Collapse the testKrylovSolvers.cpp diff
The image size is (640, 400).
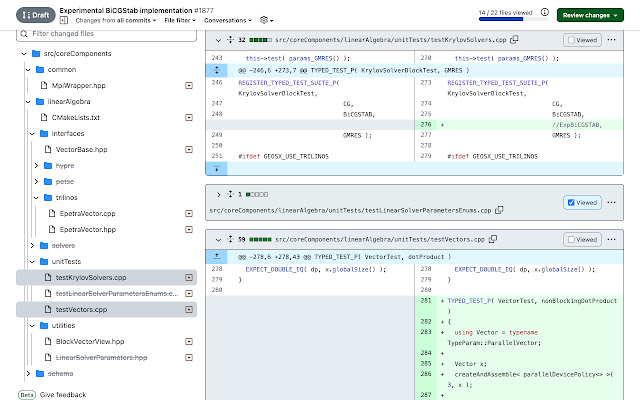click(218, 40)
